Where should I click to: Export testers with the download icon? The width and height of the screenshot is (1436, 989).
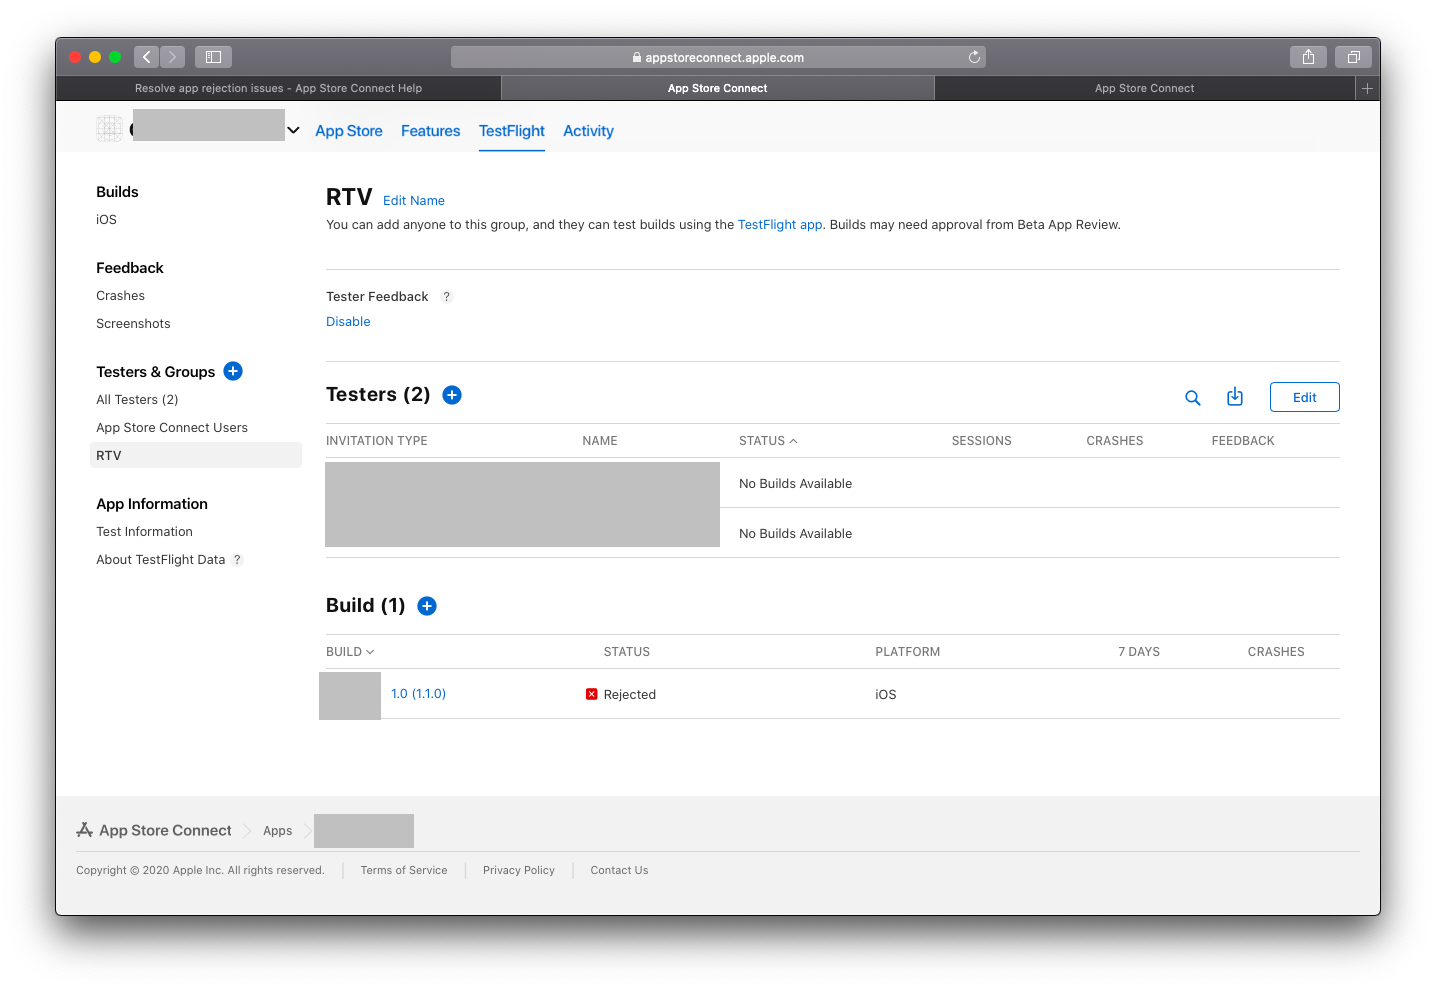click(1235, 397)
